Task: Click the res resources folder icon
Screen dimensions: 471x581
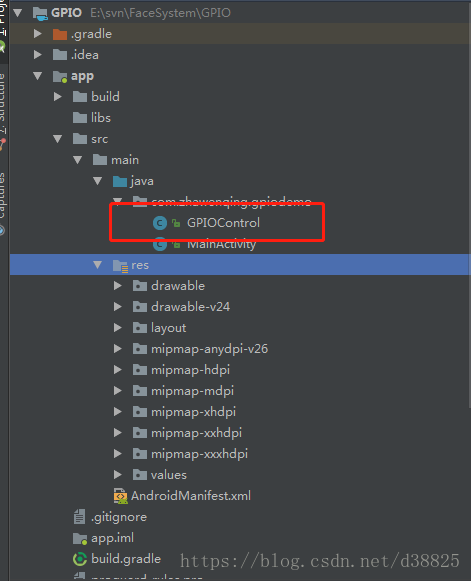Action: click(120, 266)
